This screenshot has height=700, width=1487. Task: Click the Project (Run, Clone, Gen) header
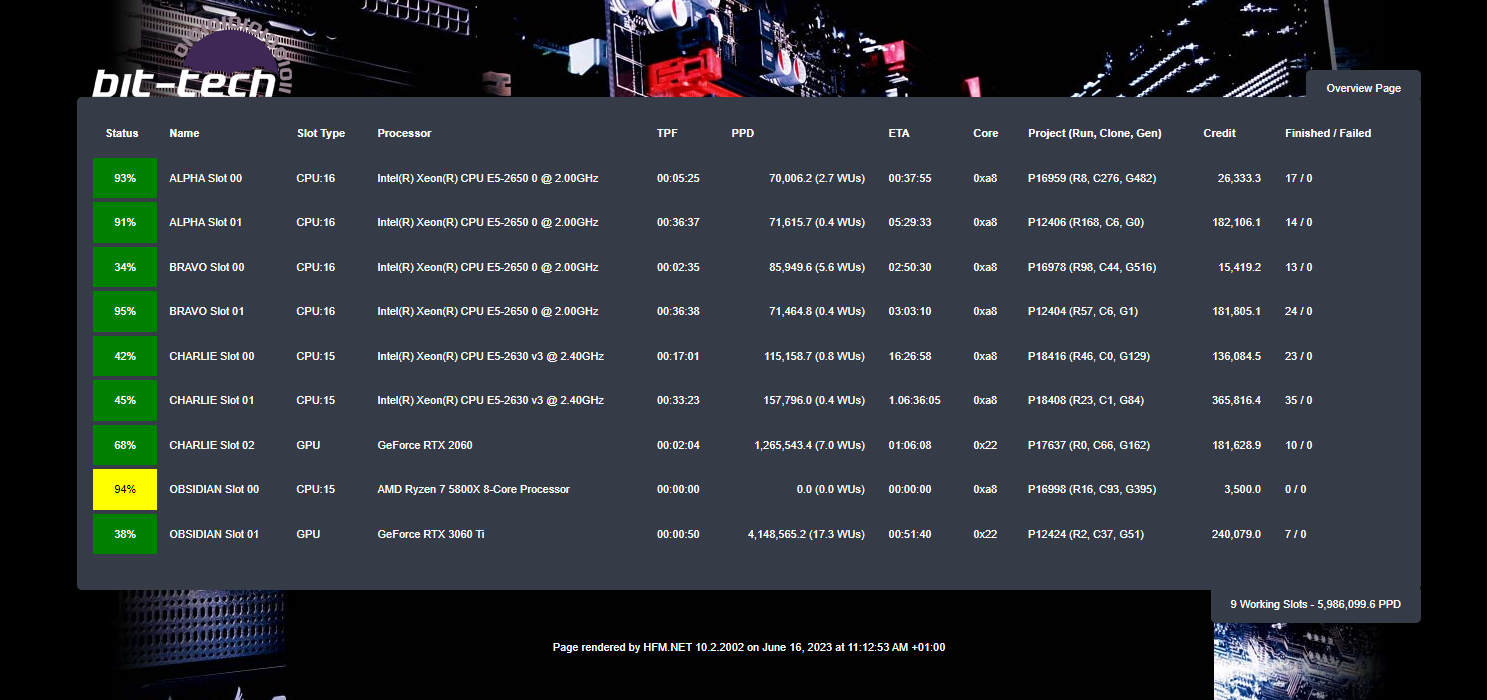pos(1095,133)
